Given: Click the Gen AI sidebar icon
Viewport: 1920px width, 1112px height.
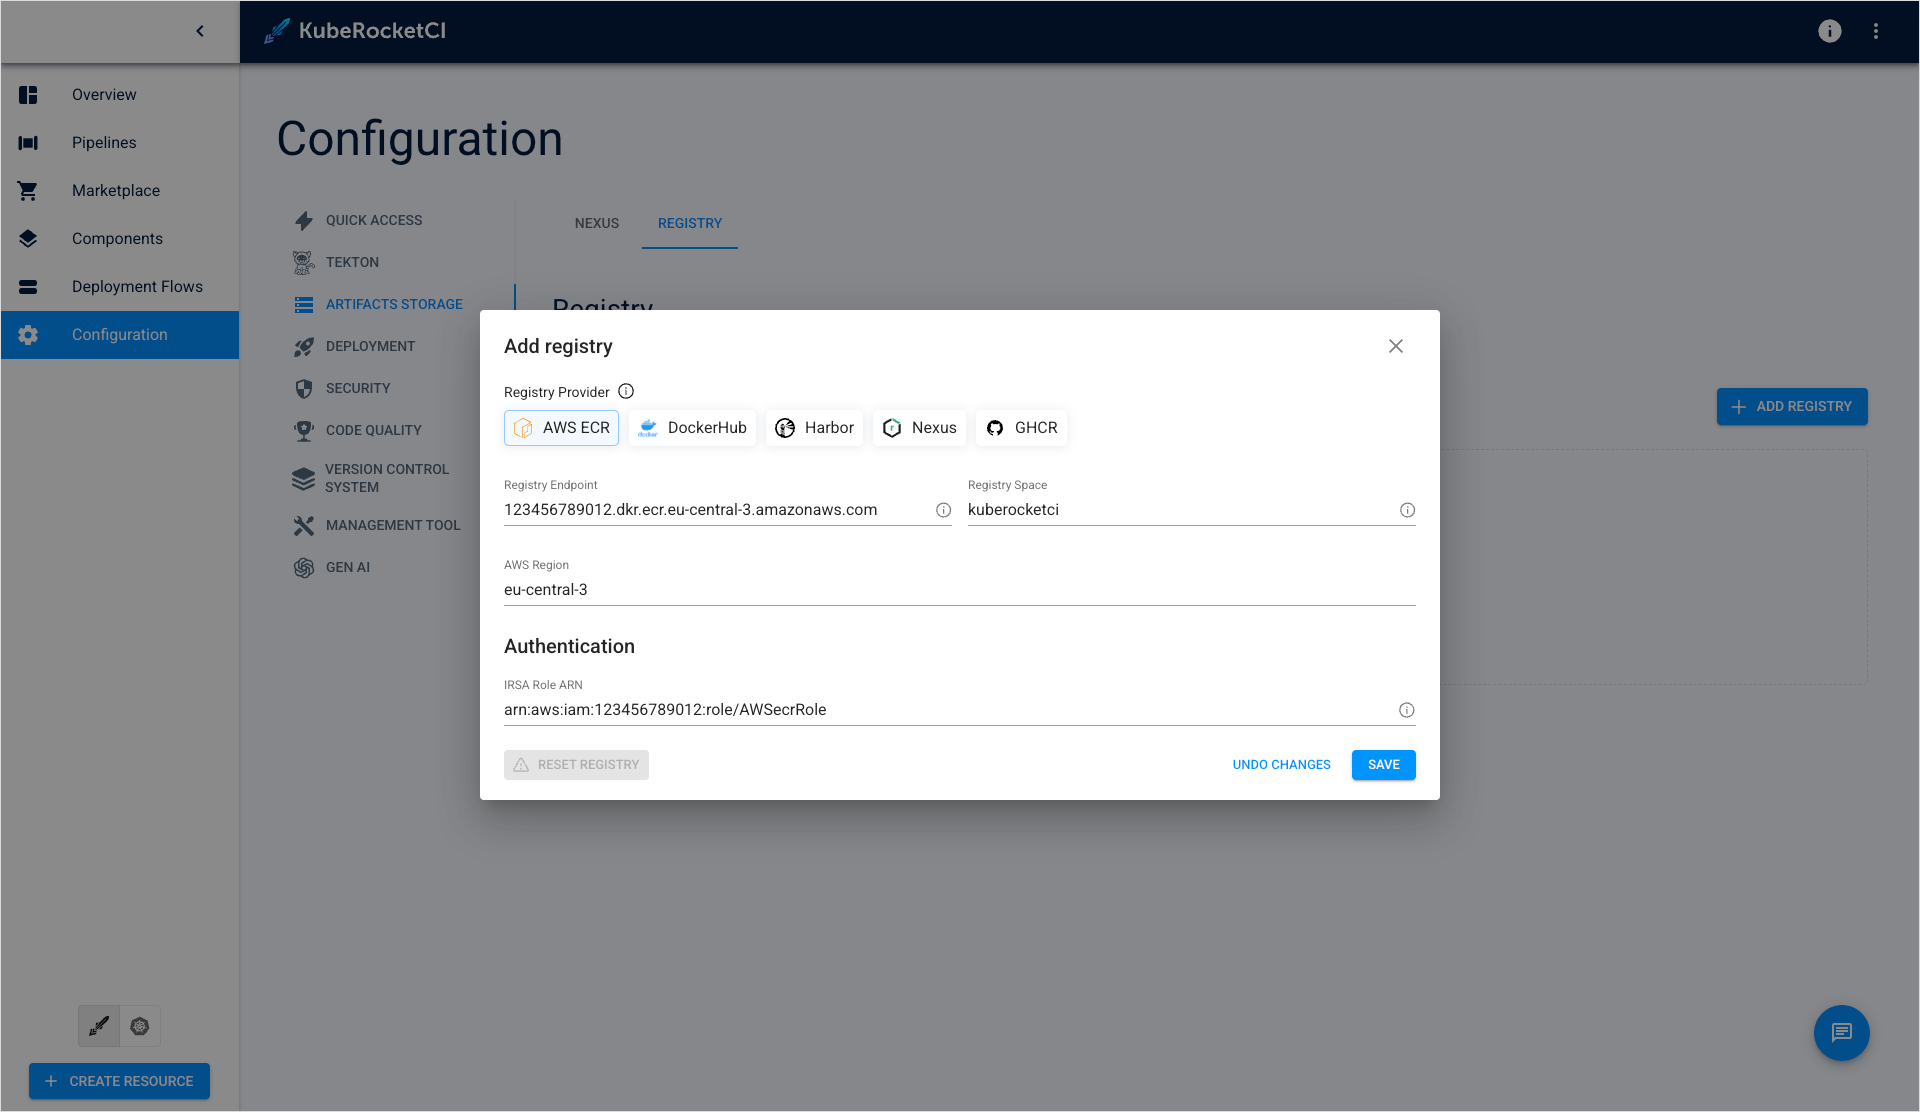Looking at the screenshot, I should click(303, 567).
